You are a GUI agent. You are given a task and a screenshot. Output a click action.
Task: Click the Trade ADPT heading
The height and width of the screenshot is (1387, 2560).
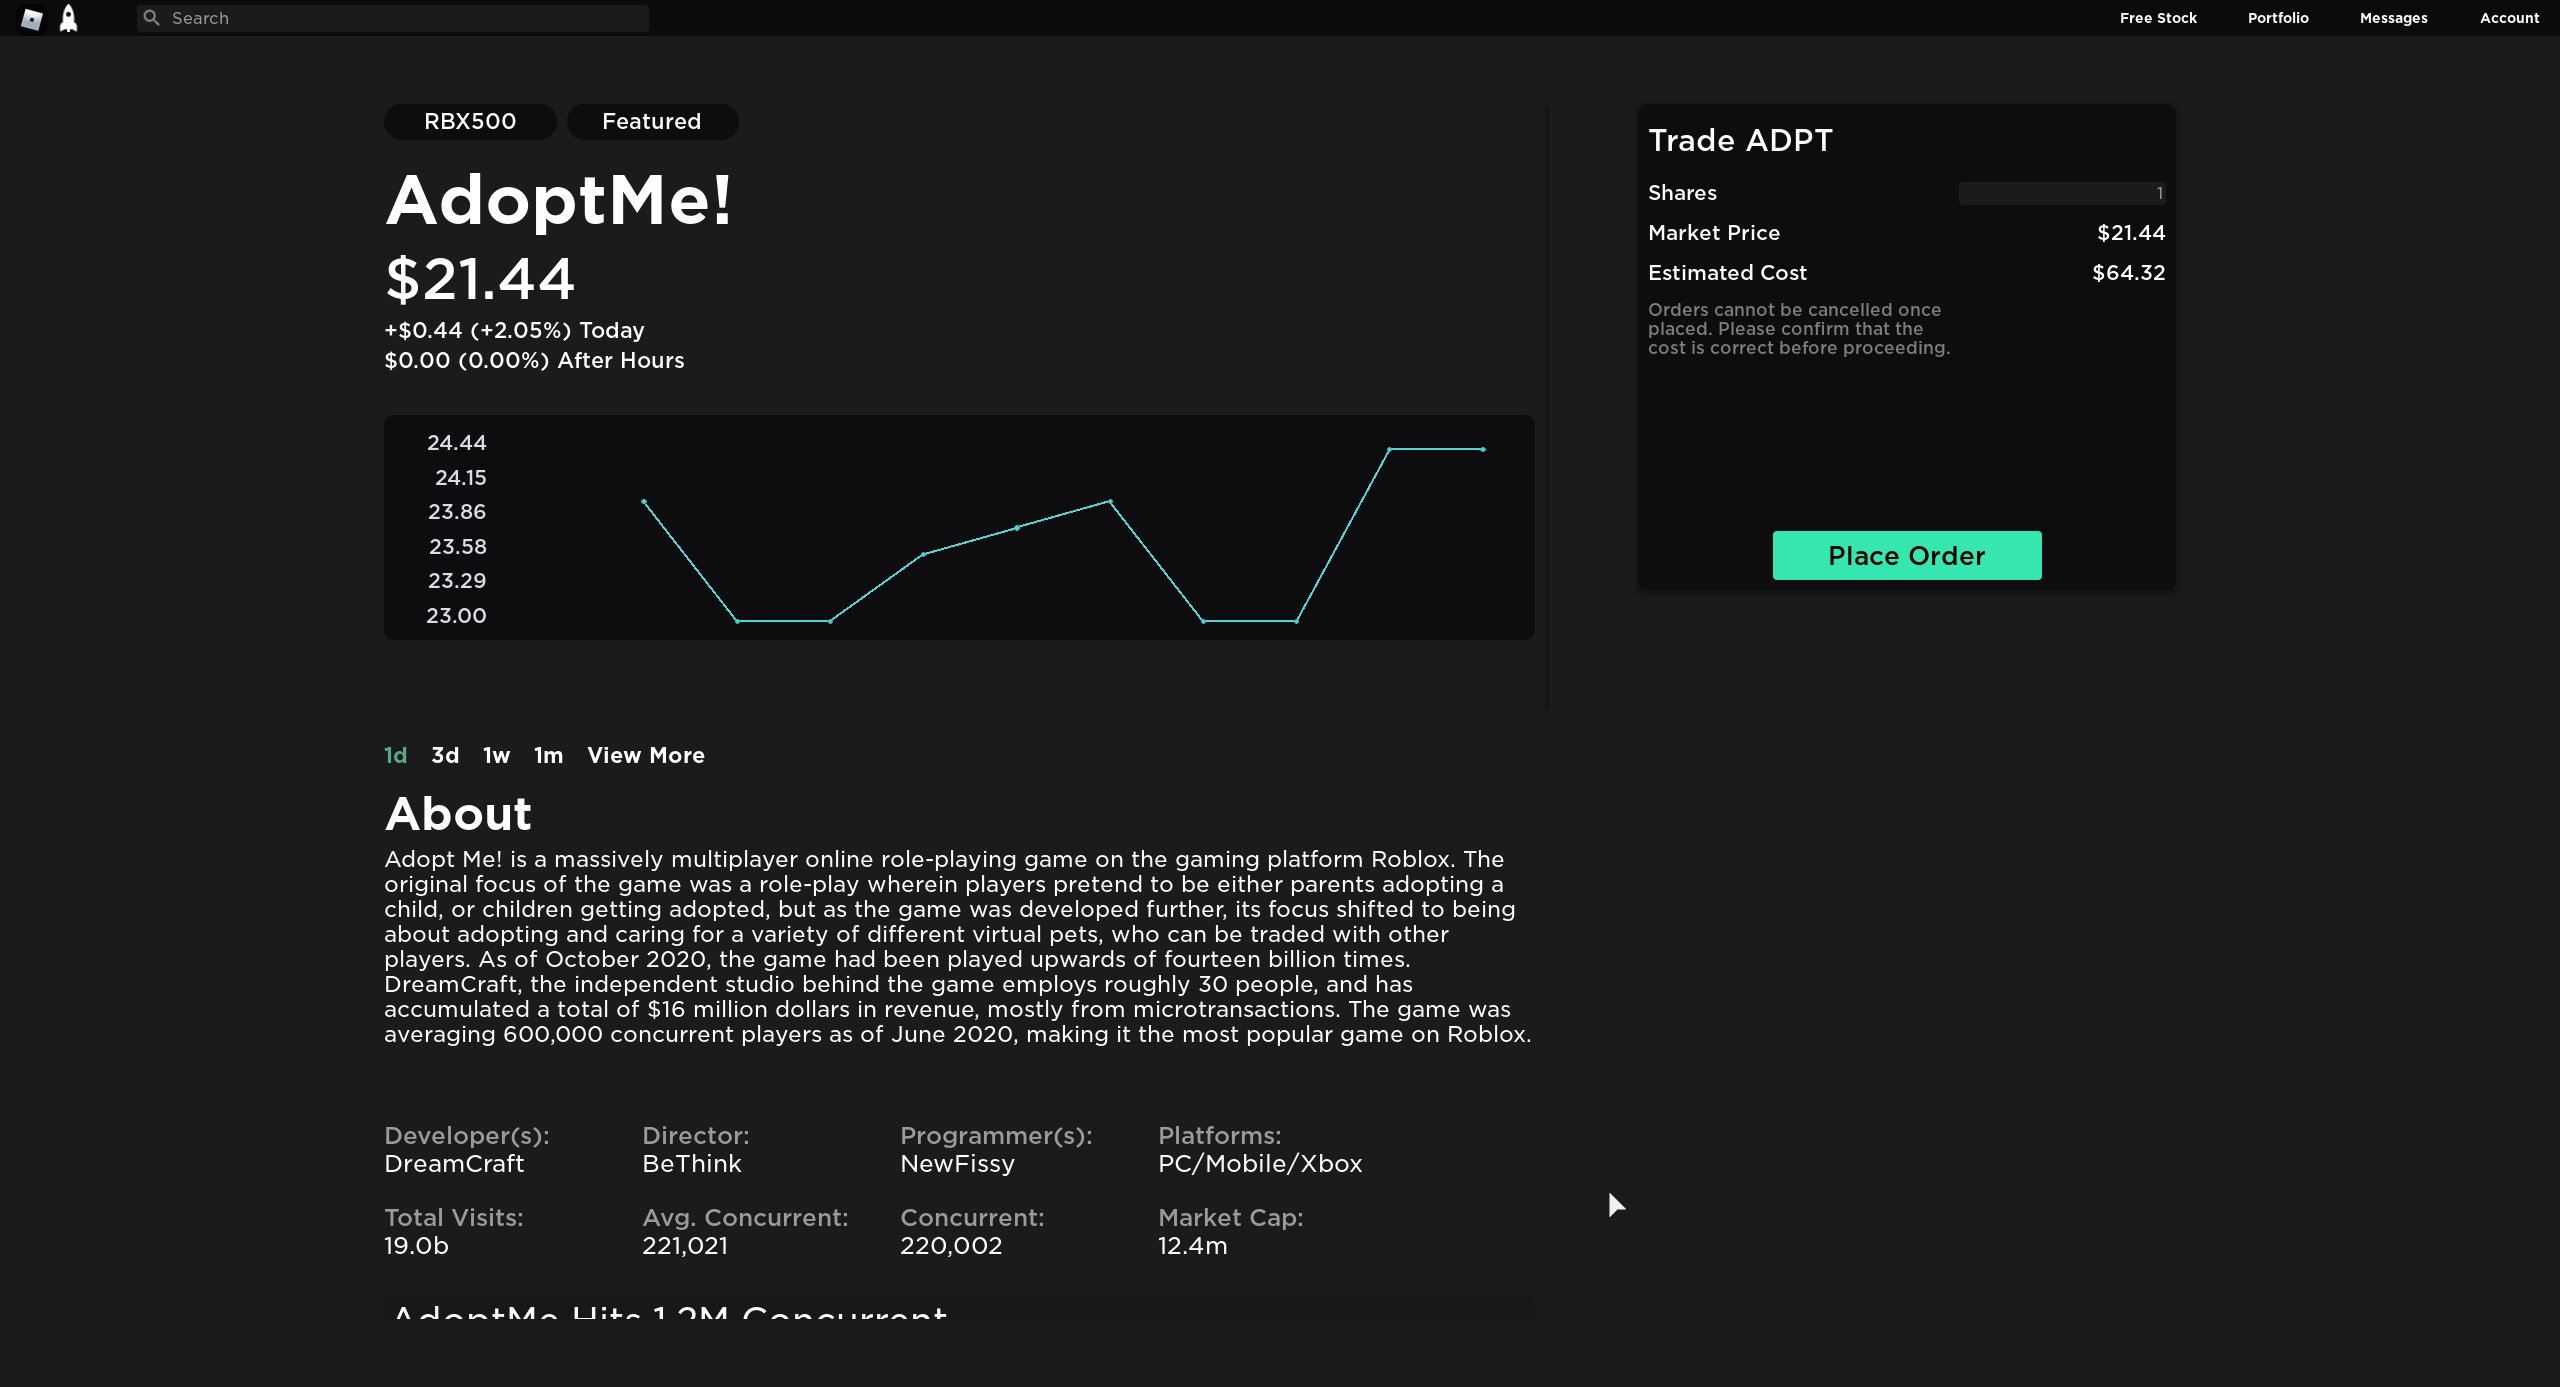[x=1740, y=141]
